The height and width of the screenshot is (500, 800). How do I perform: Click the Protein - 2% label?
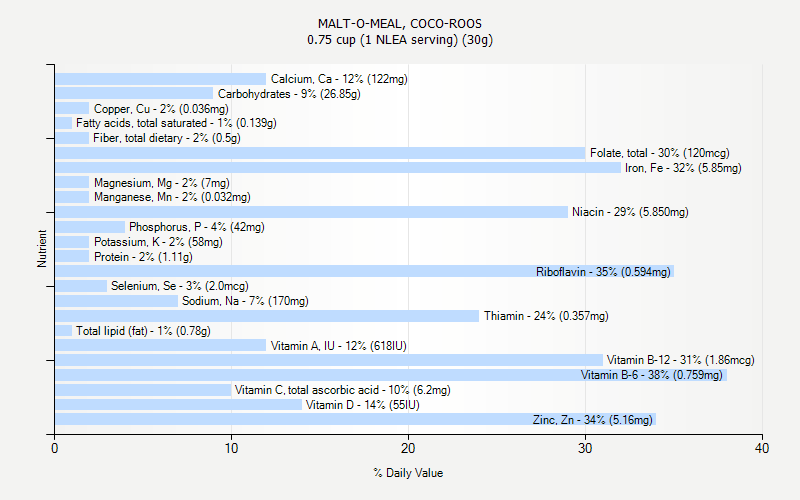point(143,257)
